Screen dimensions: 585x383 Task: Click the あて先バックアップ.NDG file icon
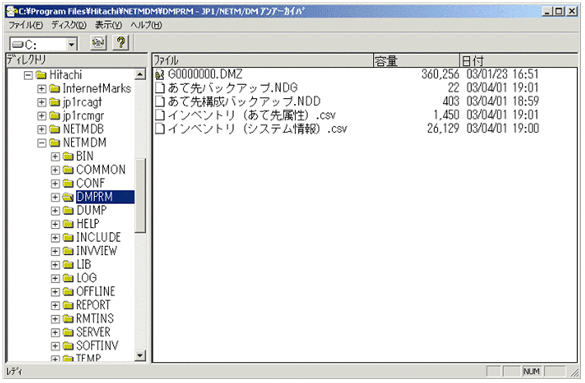pyautogui.click(x=160, y=88)
